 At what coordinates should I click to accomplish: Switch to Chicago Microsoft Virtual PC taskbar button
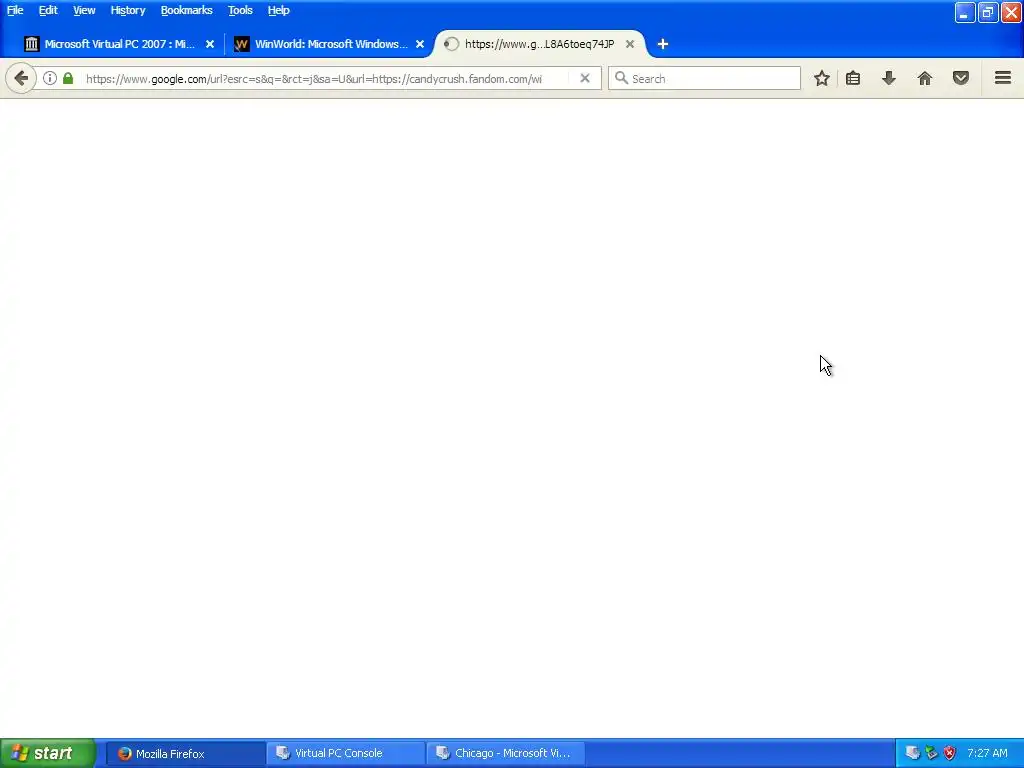506,754
